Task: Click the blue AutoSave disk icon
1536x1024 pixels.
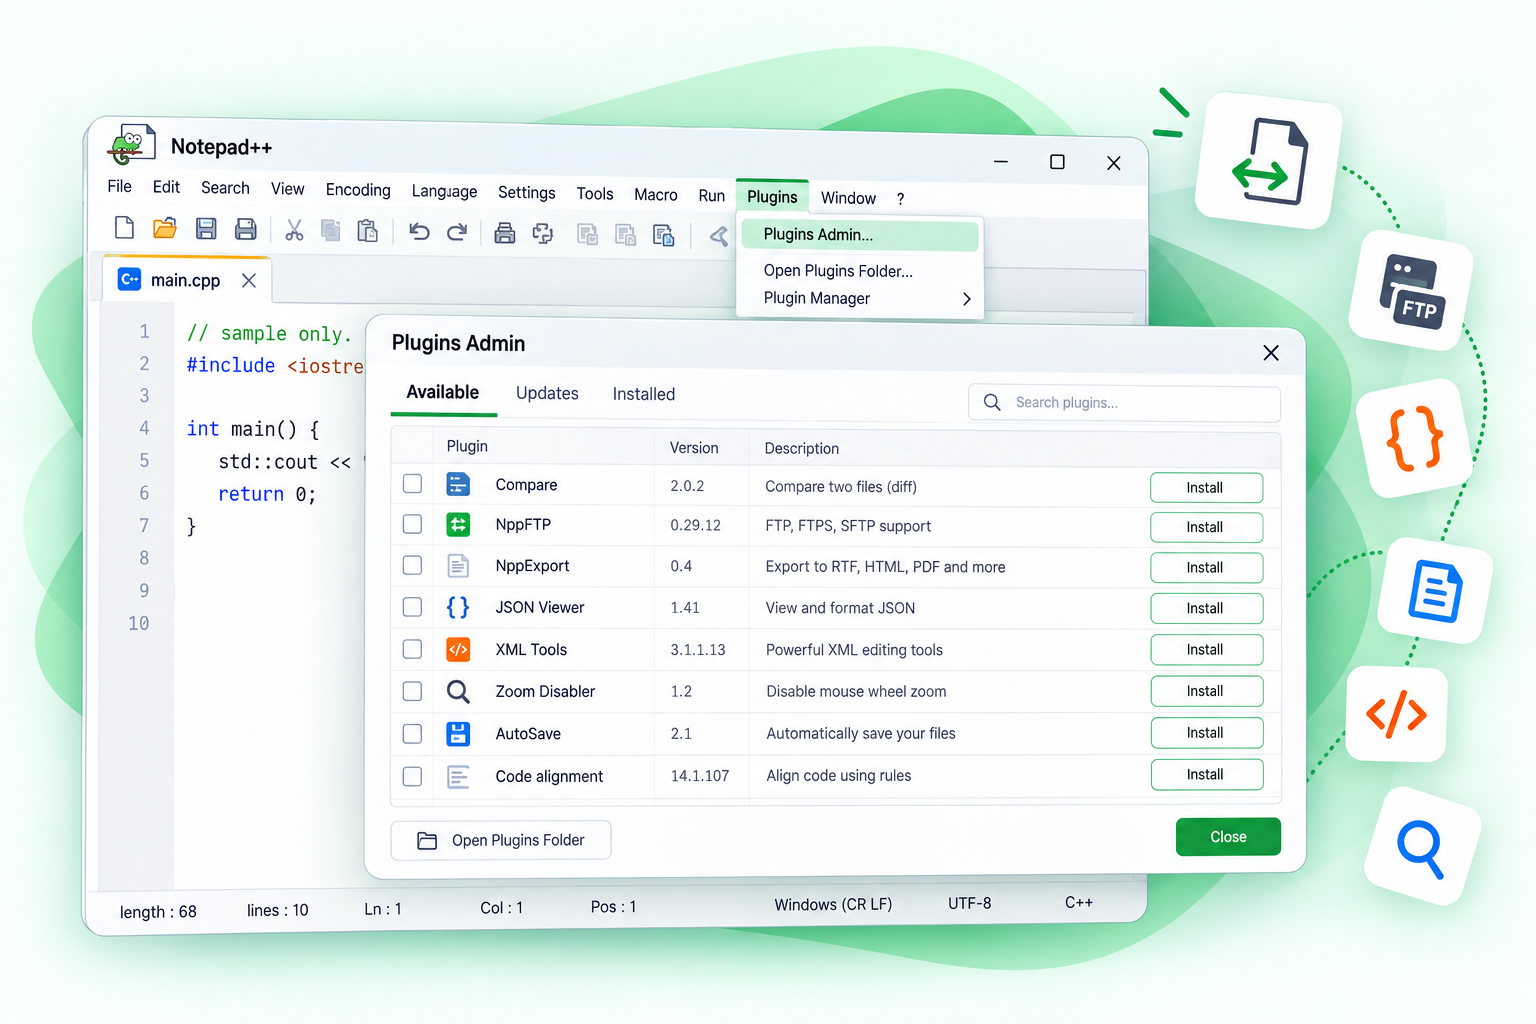Action: pyautogui.click(x=458, y=733)
